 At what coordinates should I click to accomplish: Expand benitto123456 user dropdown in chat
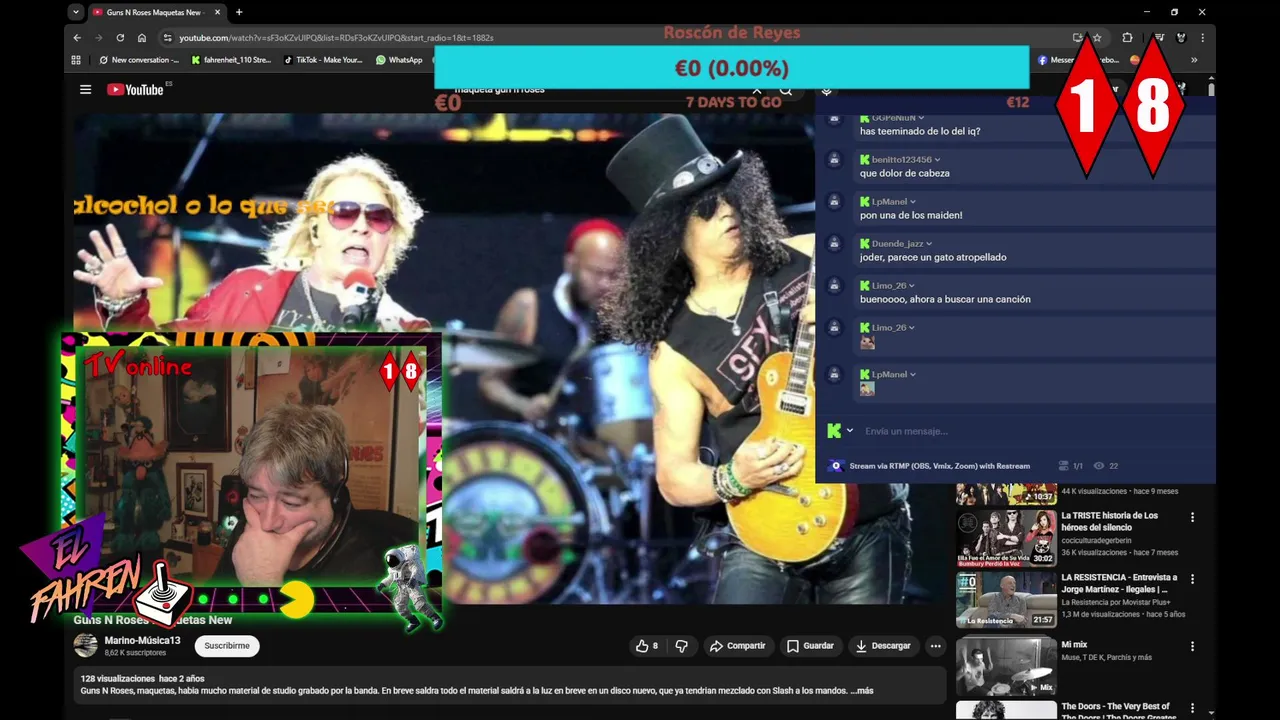point(936,160)
